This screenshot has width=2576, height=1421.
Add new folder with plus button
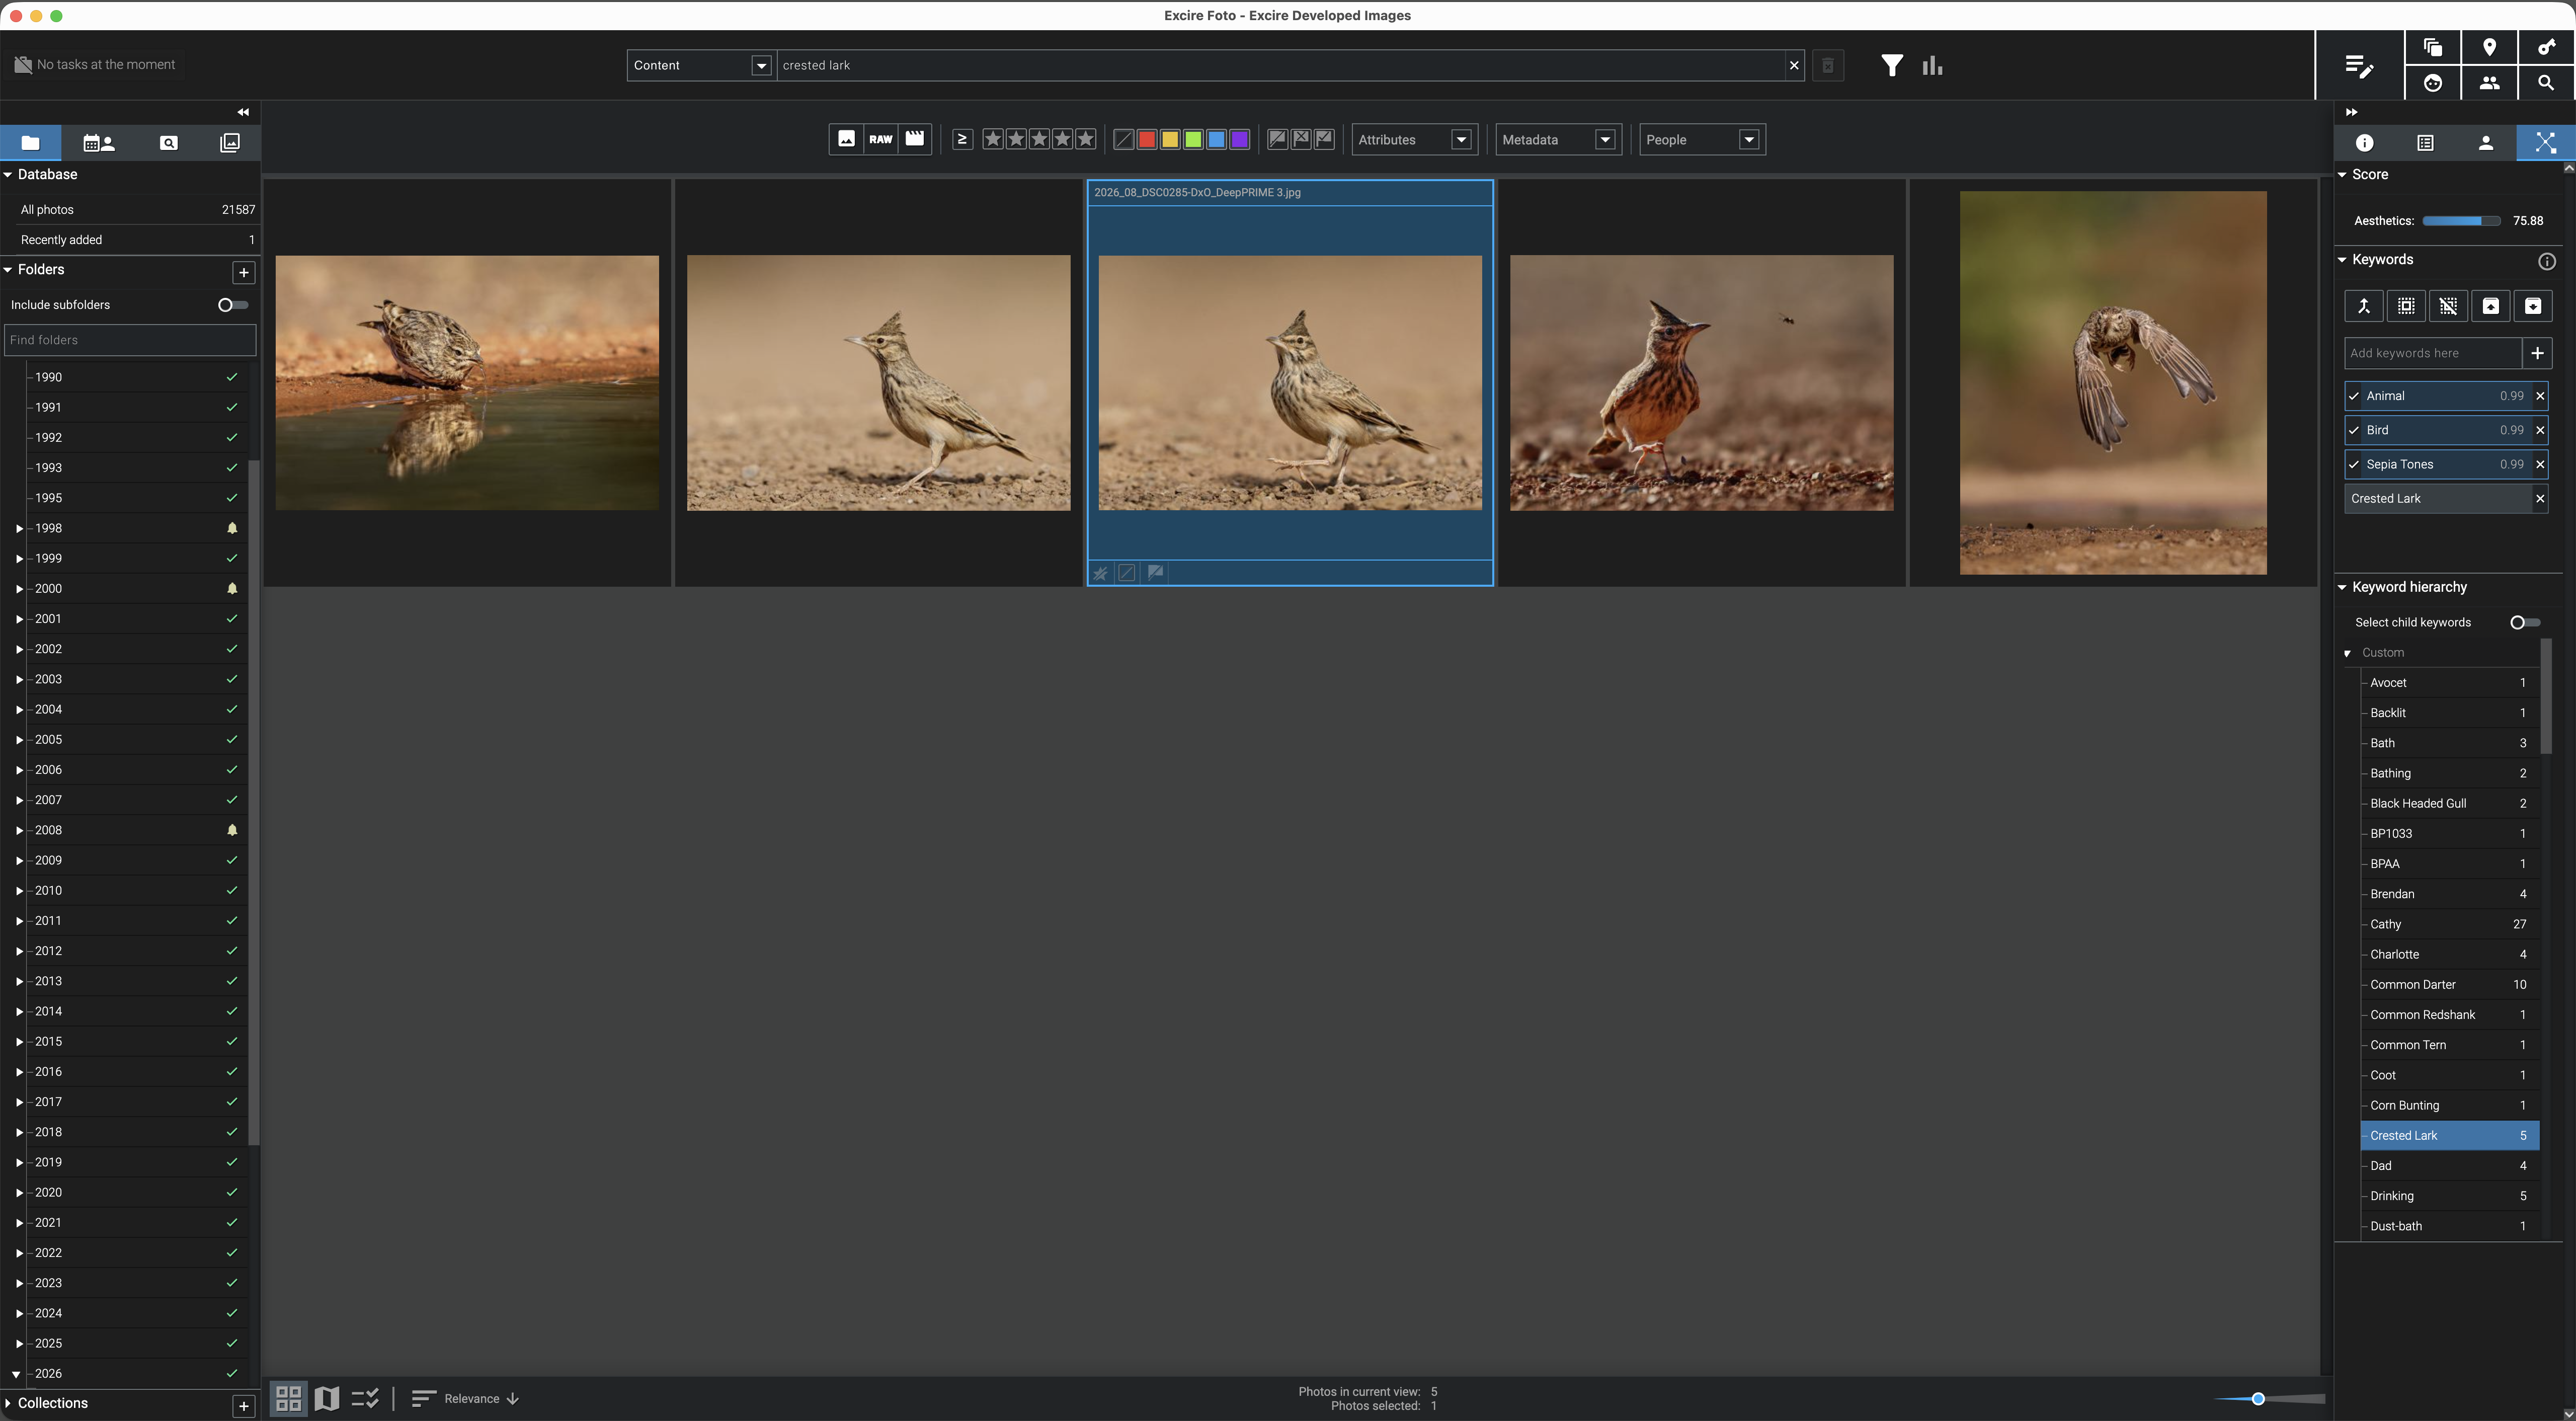tap(243, 272)
